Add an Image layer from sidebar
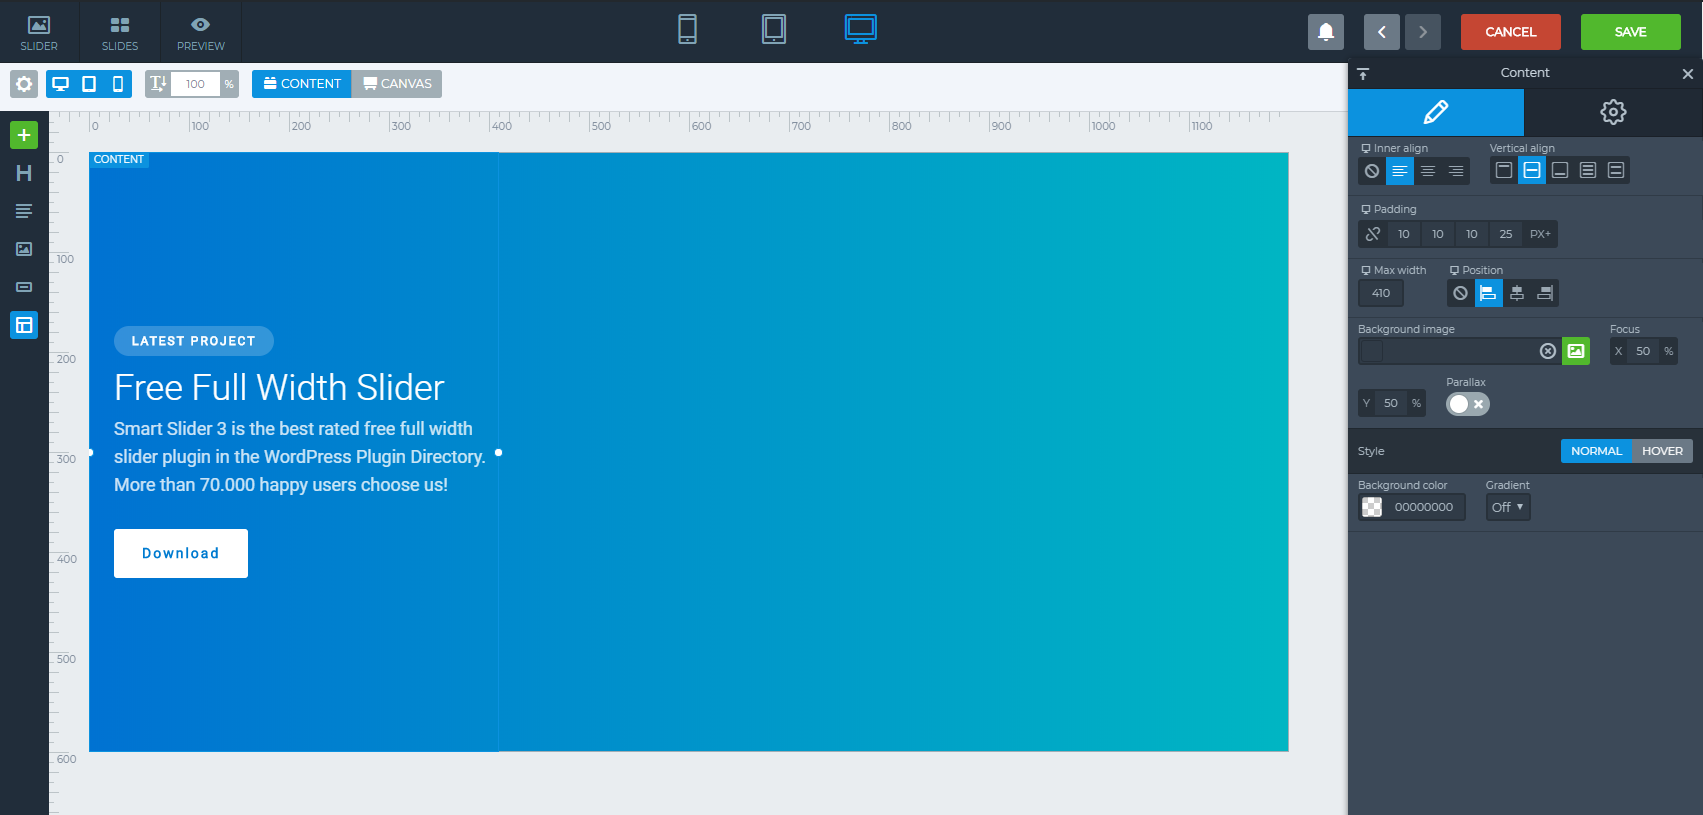The width and height of the screenshot is (1703, 815). click(24, 249)
